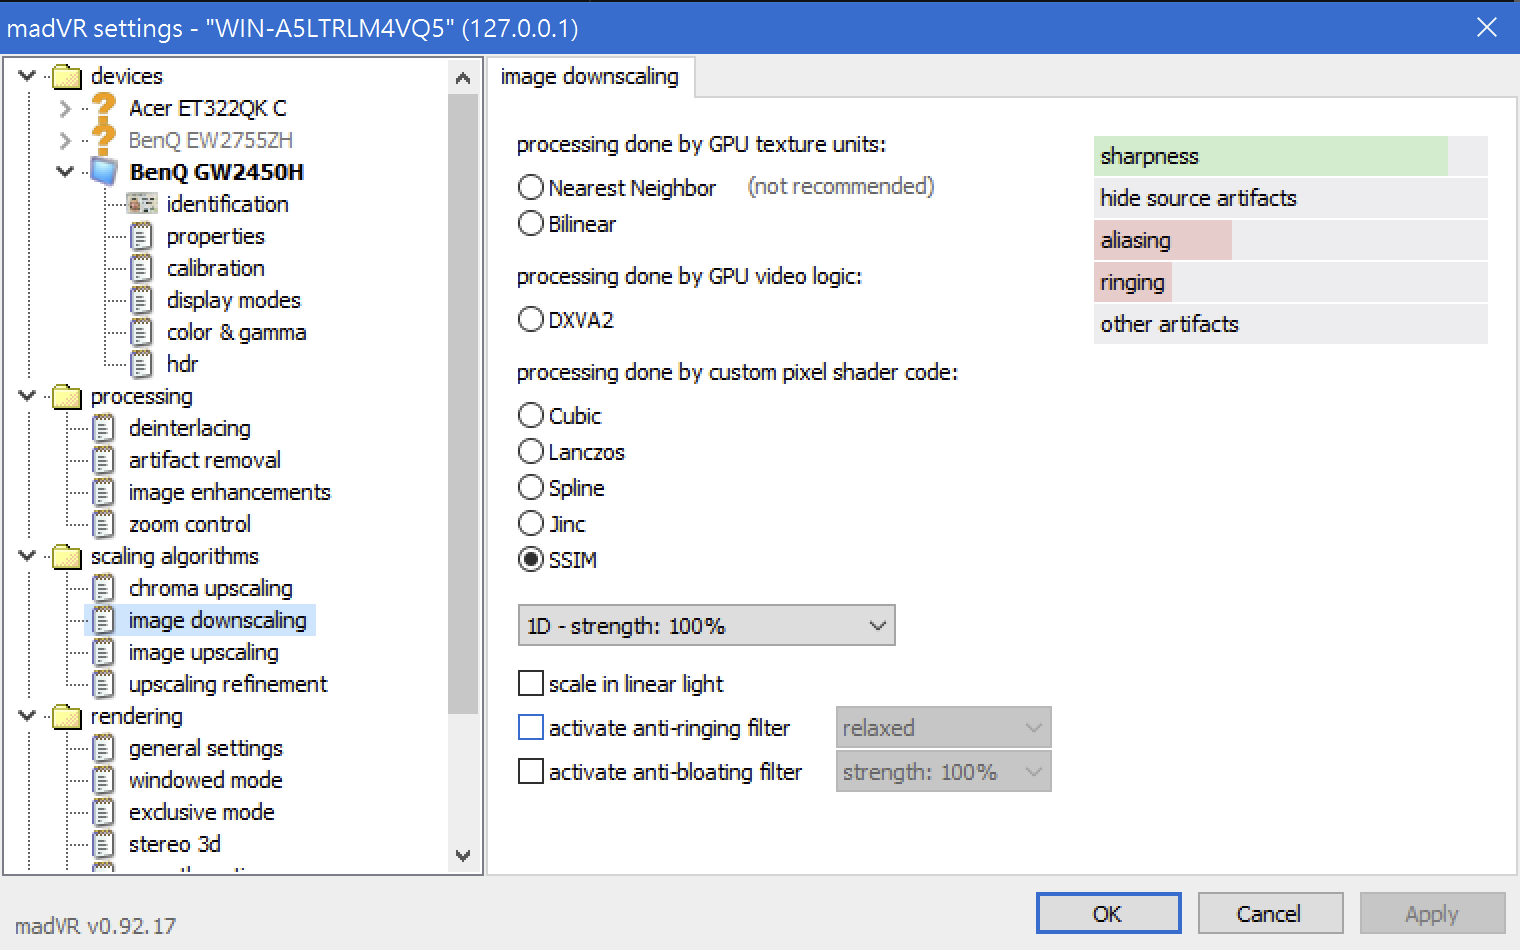Click the page icon beside image downscaling
This screenshot has height=950, width=1520.
tap(104, 620)
